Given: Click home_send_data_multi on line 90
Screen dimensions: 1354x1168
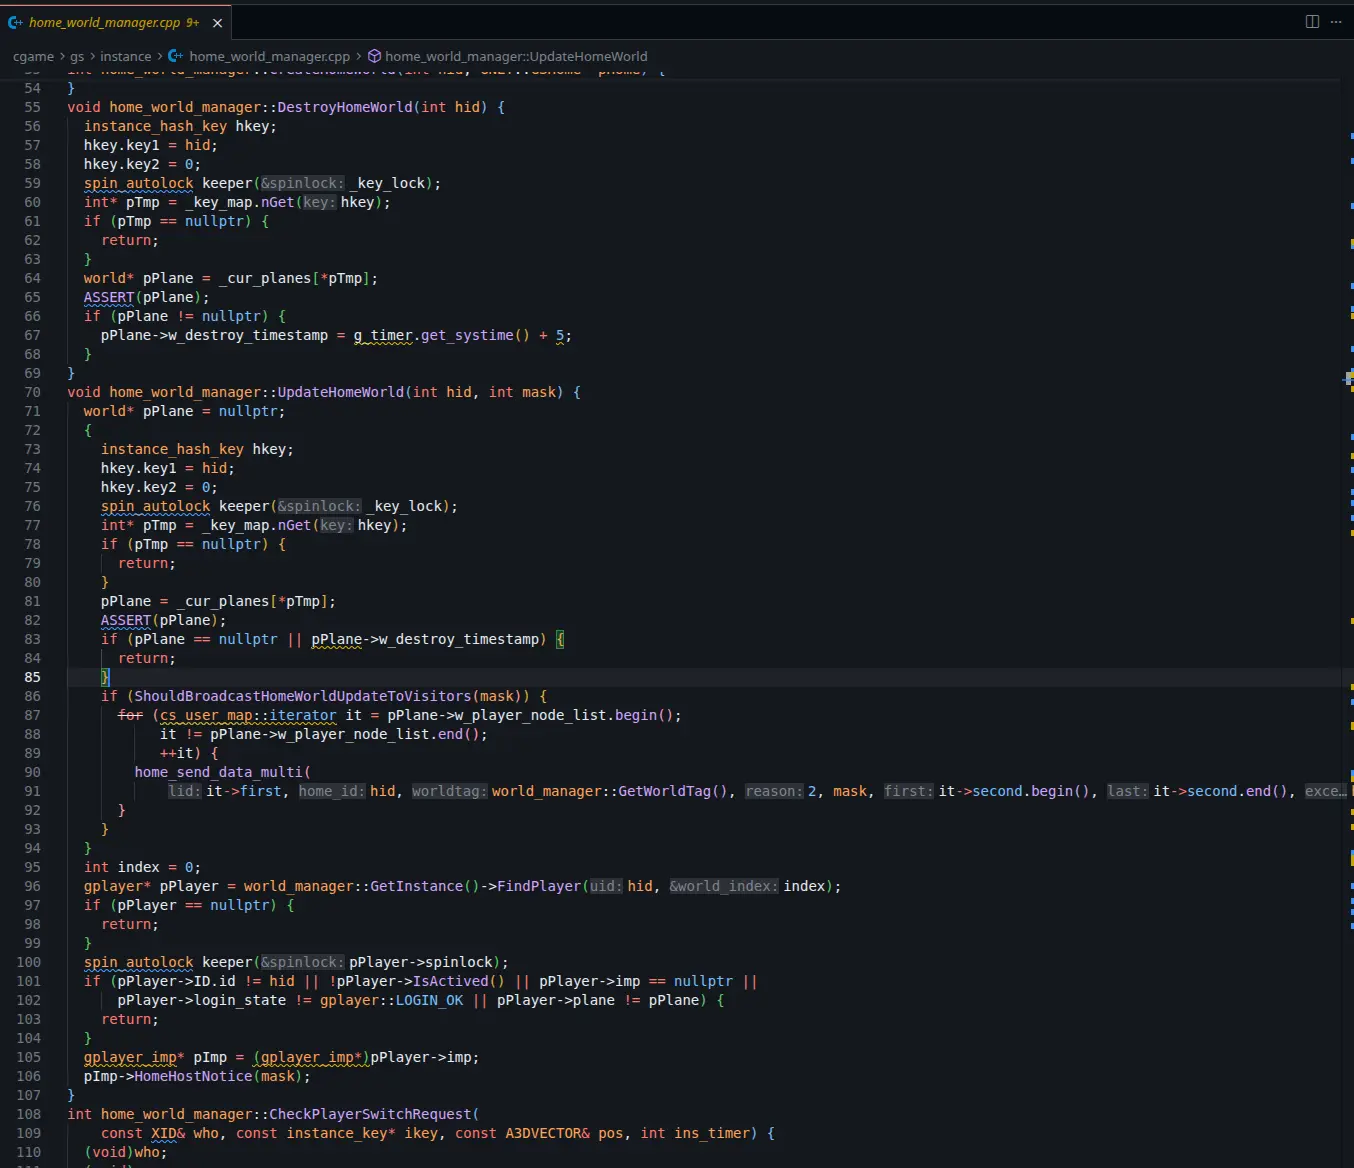Looking at the screenshot, I should click(x=219, y=772).
